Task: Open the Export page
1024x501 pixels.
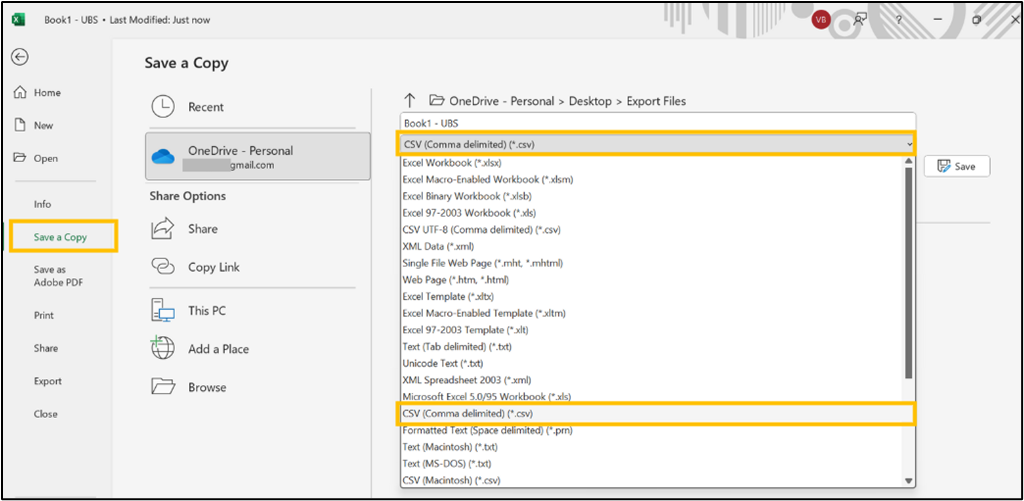Action: coord(48,381)
